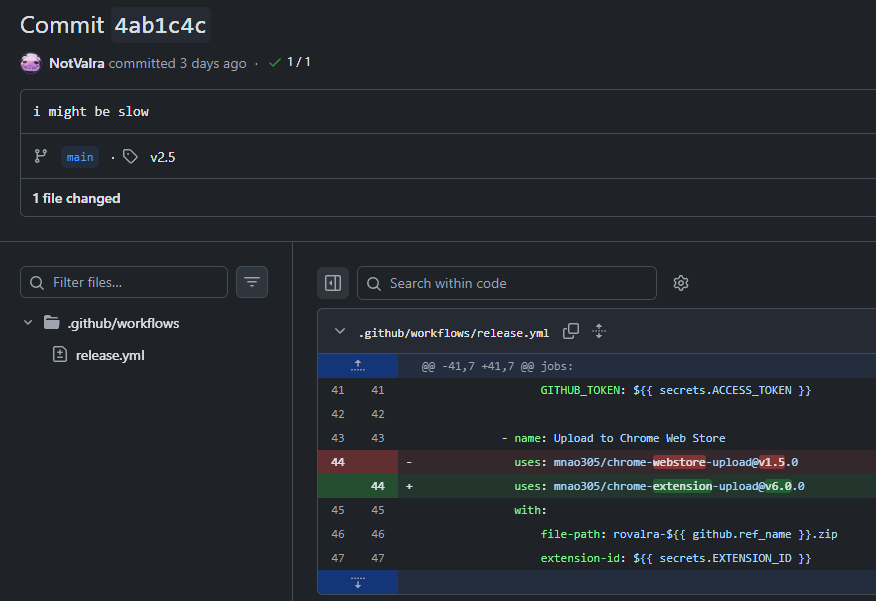This screenshot has width=876, height=601.
Task: Click the magnifier icon in Filter files
Action: point(37,283)
